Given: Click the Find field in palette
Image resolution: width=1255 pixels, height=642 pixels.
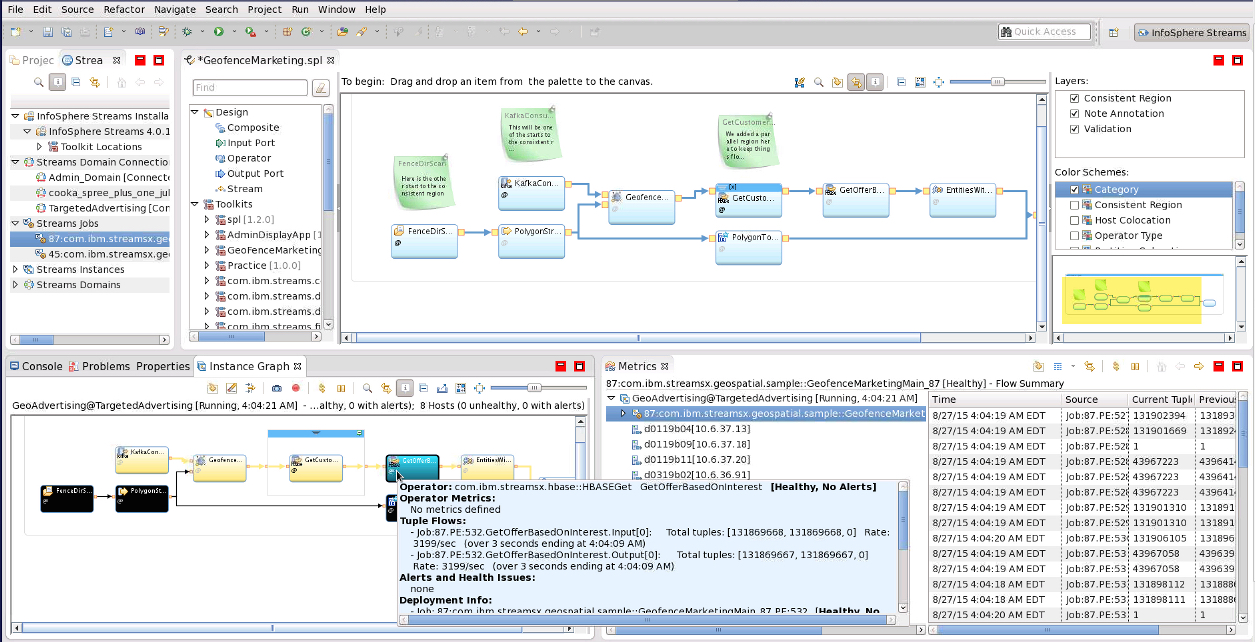Looking at the screenshot, I should tap(250, 88).
